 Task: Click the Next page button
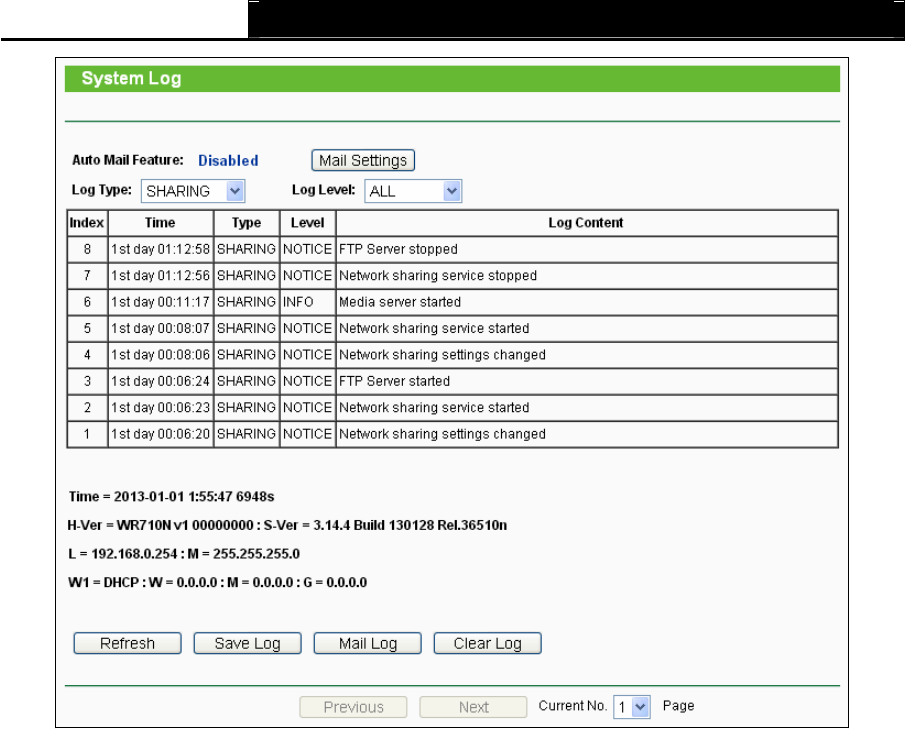click(473, 707)
